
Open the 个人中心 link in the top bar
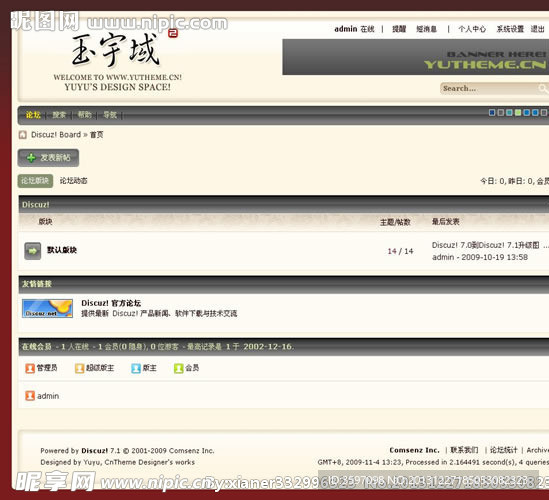(x=472, y=29)
